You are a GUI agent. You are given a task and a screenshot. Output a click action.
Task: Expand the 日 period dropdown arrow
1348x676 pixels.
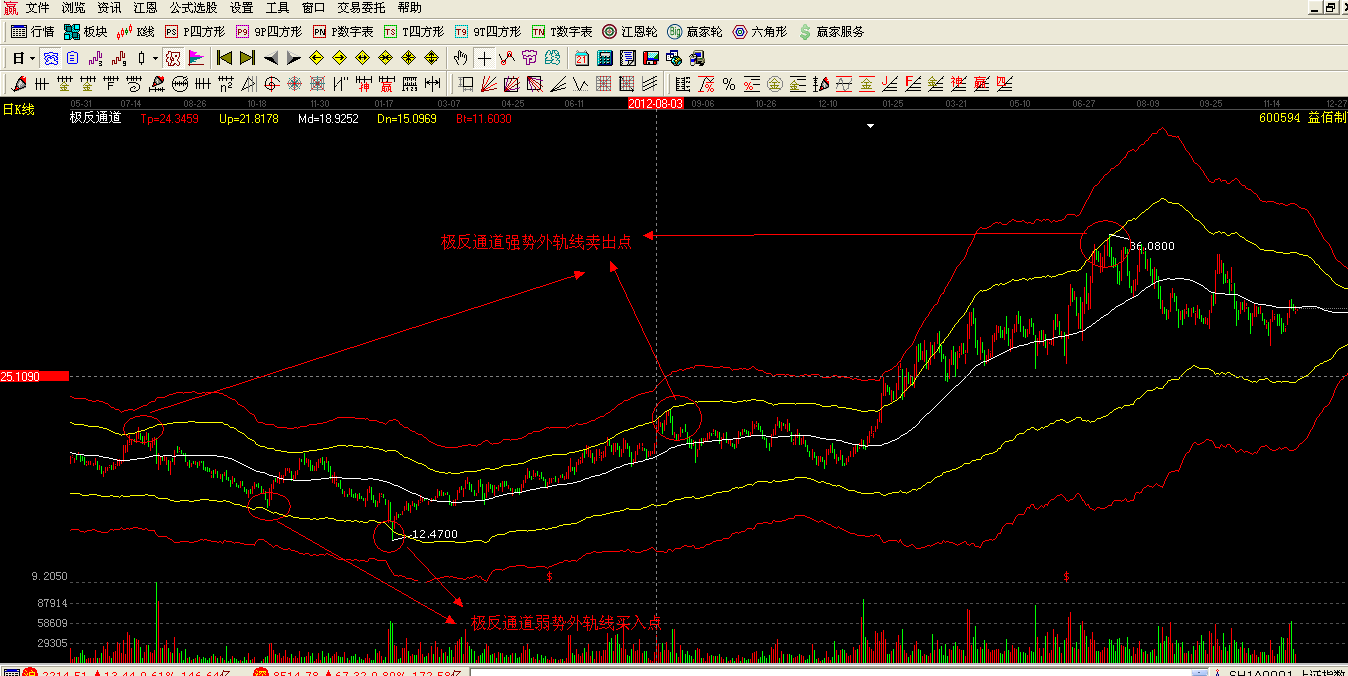(32, 58)
